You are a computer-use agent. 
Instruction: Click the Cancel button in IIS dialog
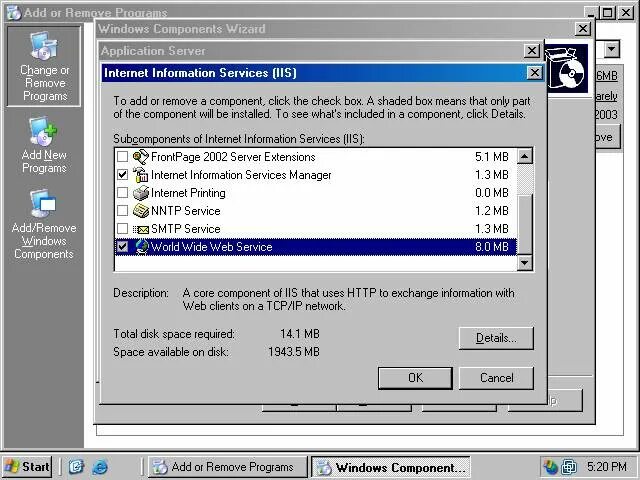496,378
